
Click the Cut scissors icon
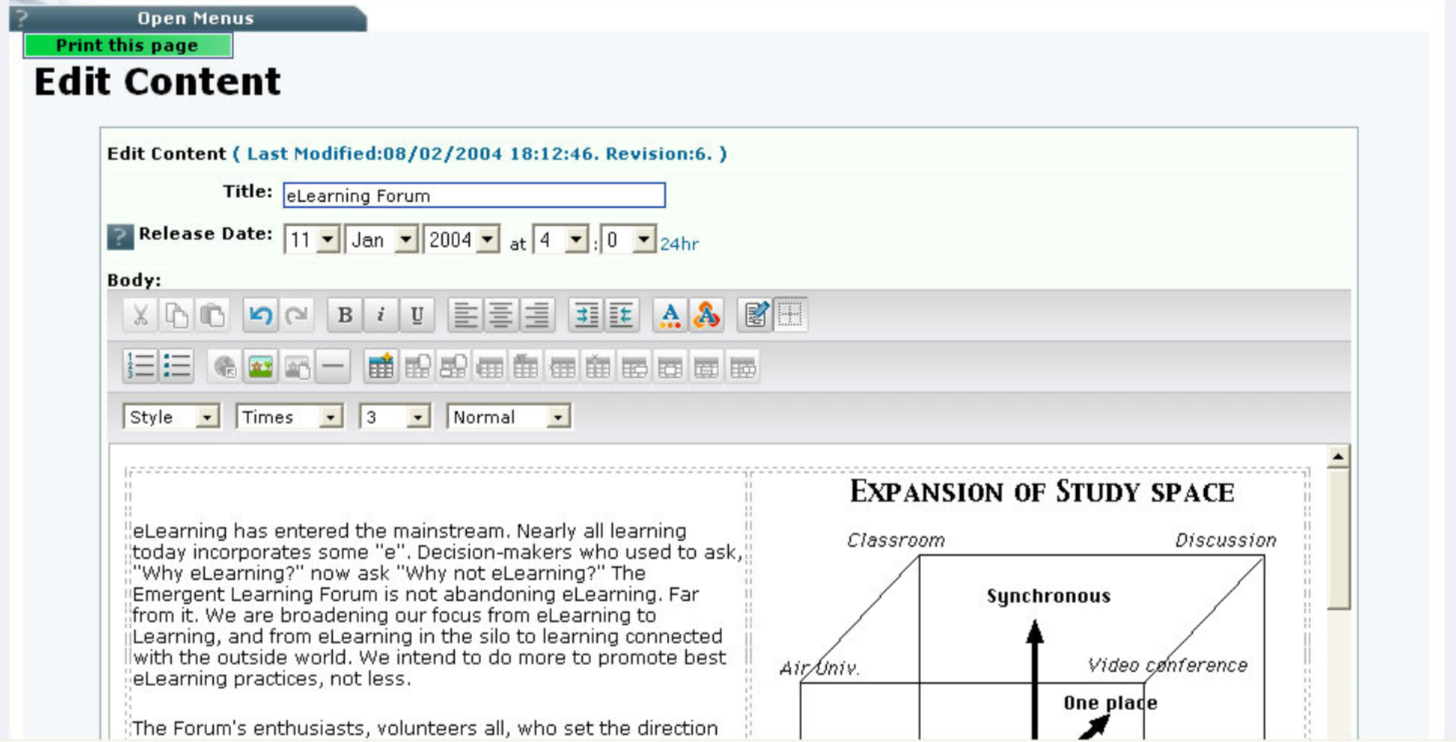click(x=141, y=315)
